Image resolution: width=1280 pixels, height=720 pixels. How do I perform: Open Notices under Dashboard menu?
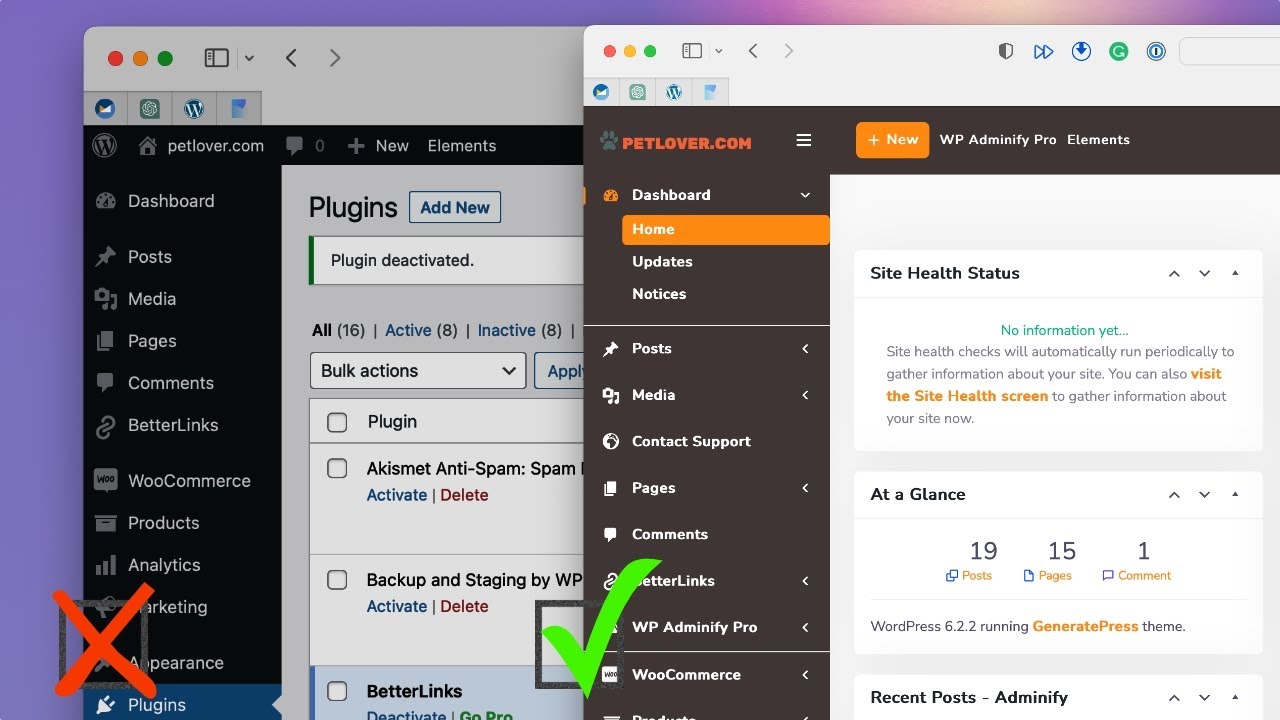pyautogui.click(x=659, y=294)
